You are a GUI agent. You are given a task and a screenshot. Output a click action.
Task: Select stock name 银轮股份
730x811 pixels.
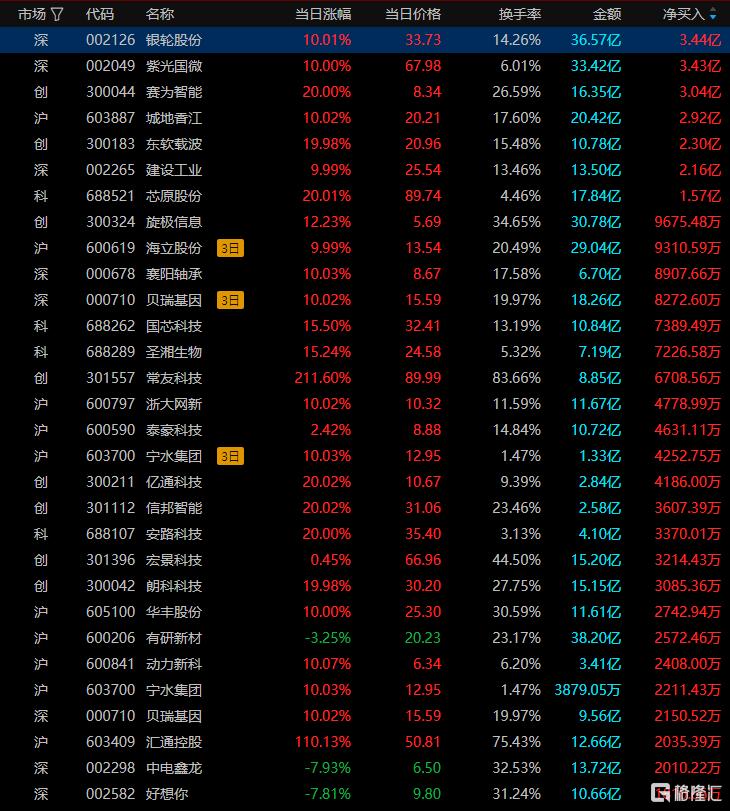174,40
